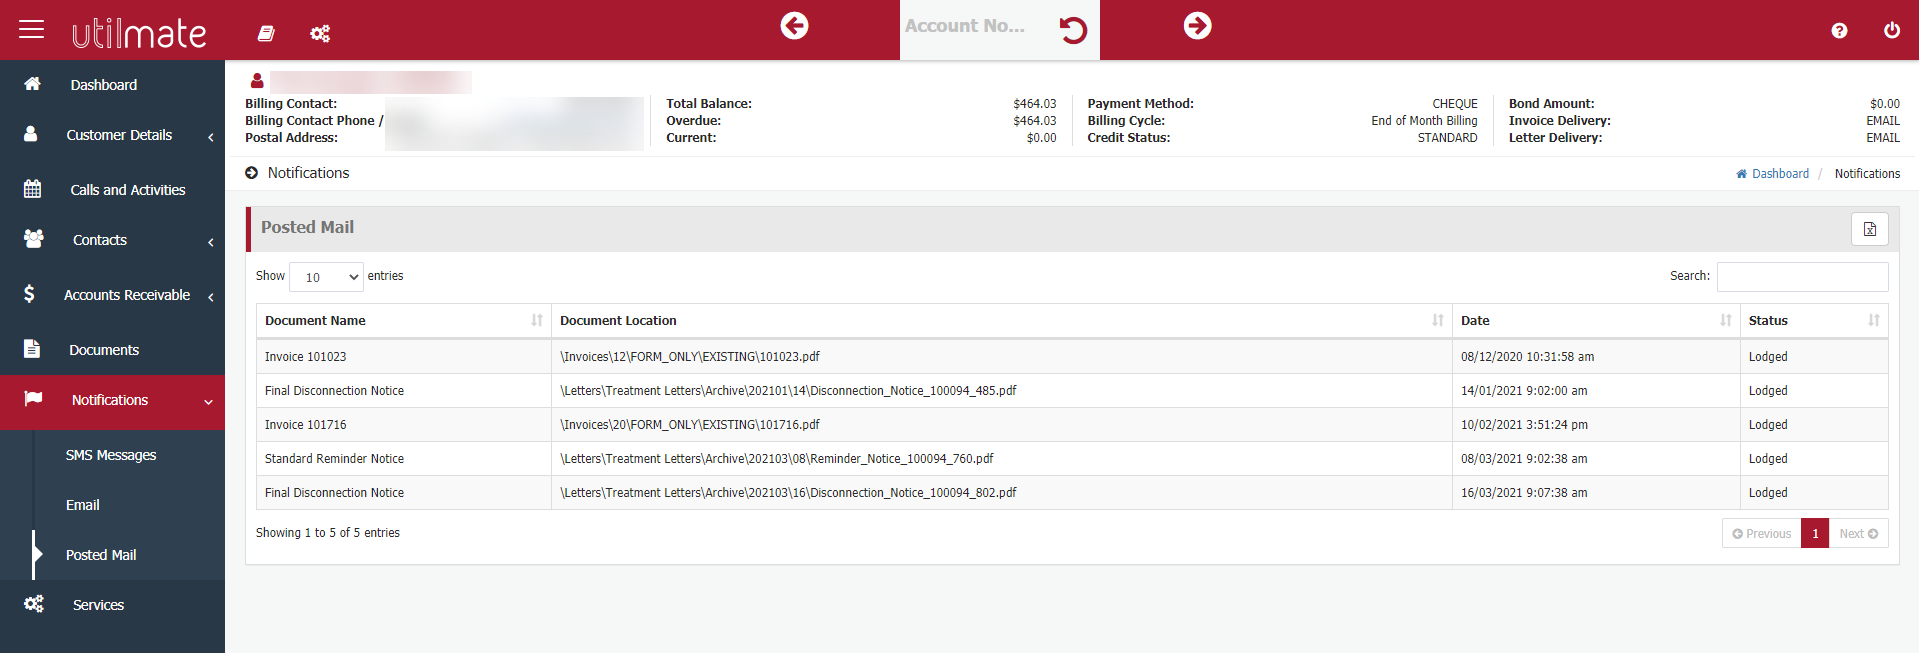This screenshot has width=1919, height=653.
Task: Sort table by Document Name column
Action: [400, 321]
